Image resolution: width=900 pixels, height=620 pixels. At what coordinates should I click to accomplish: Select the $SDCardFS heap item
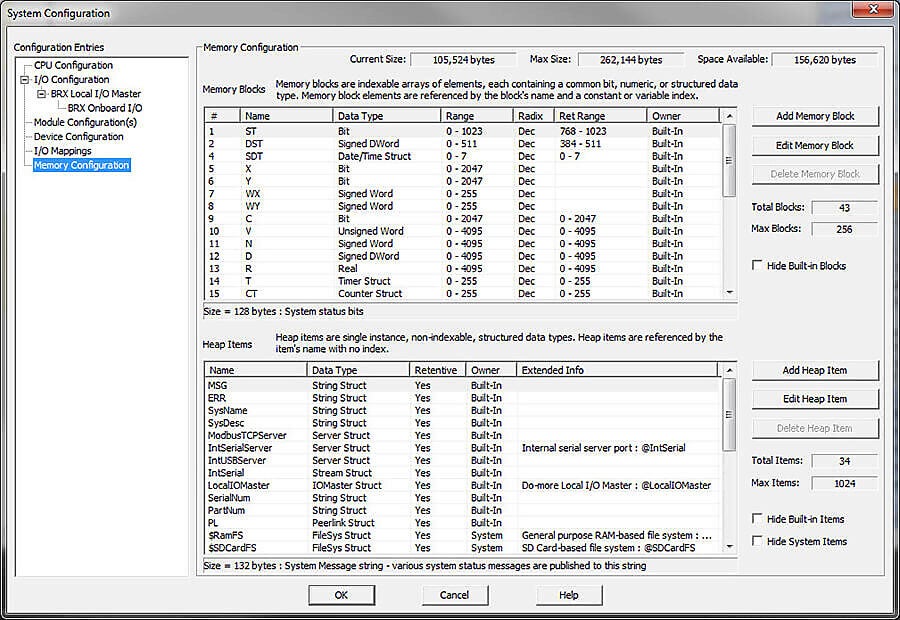[x=463, y=548]
